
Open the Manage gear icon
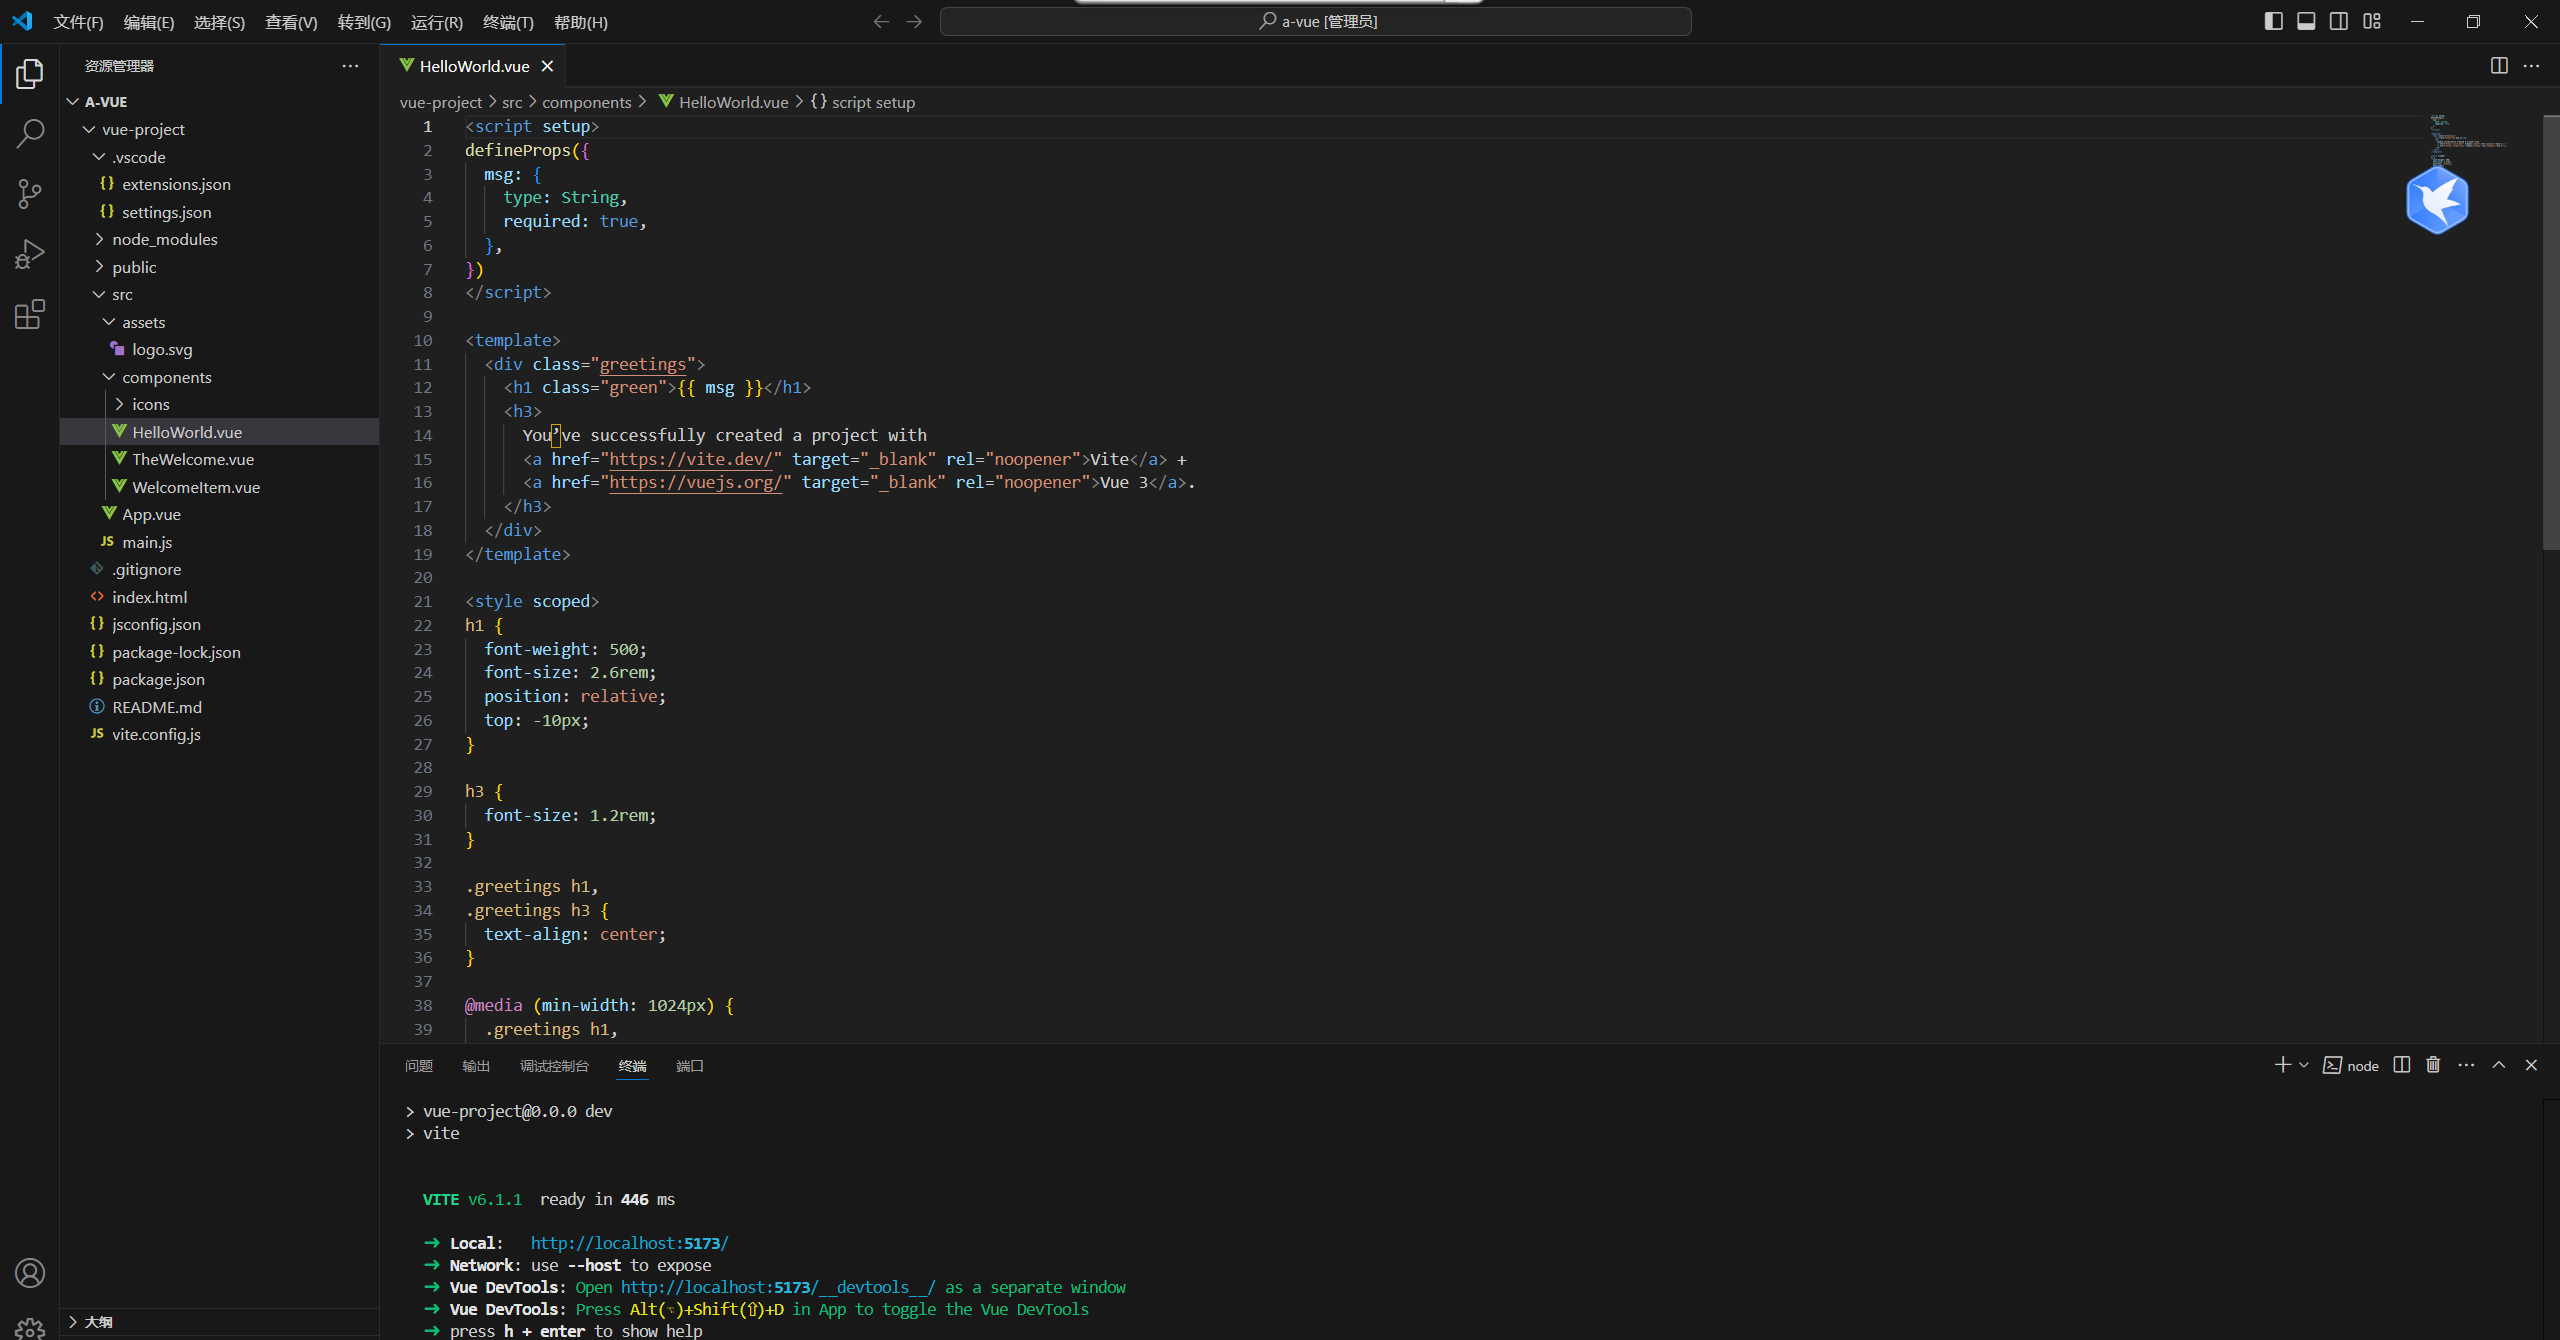(30, 1328)
